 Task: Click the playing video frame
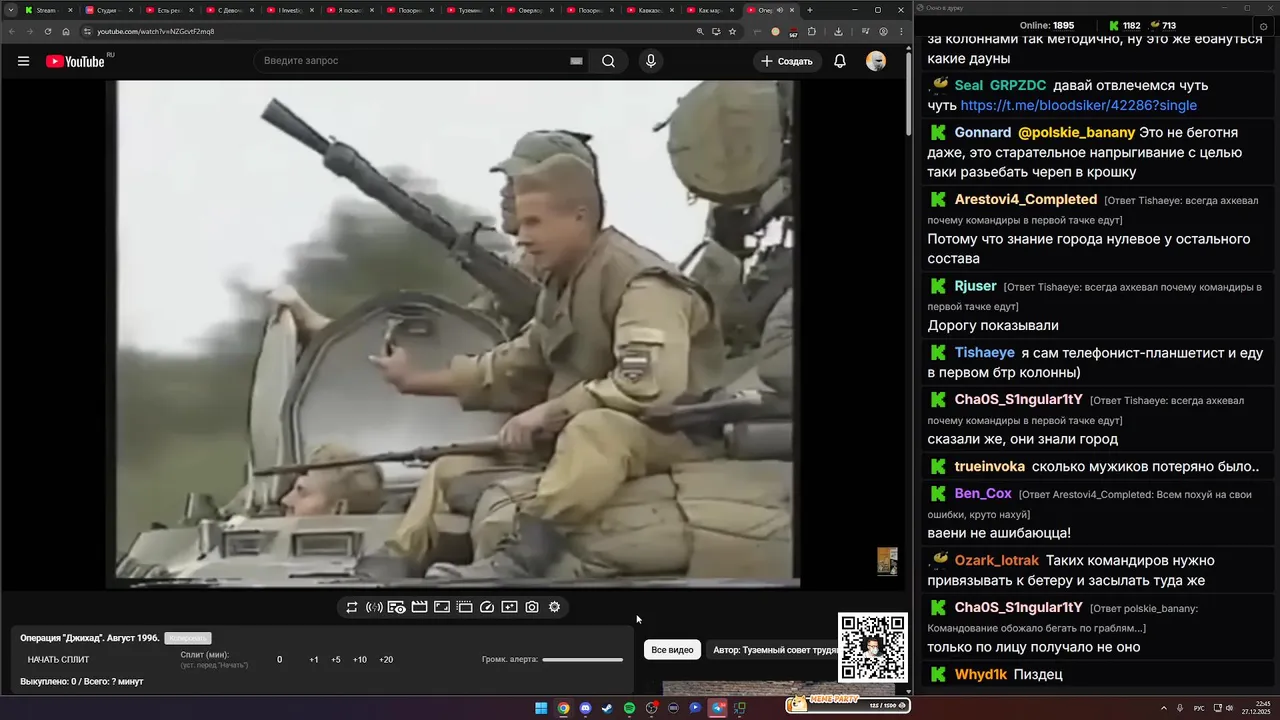pos(453,334)
